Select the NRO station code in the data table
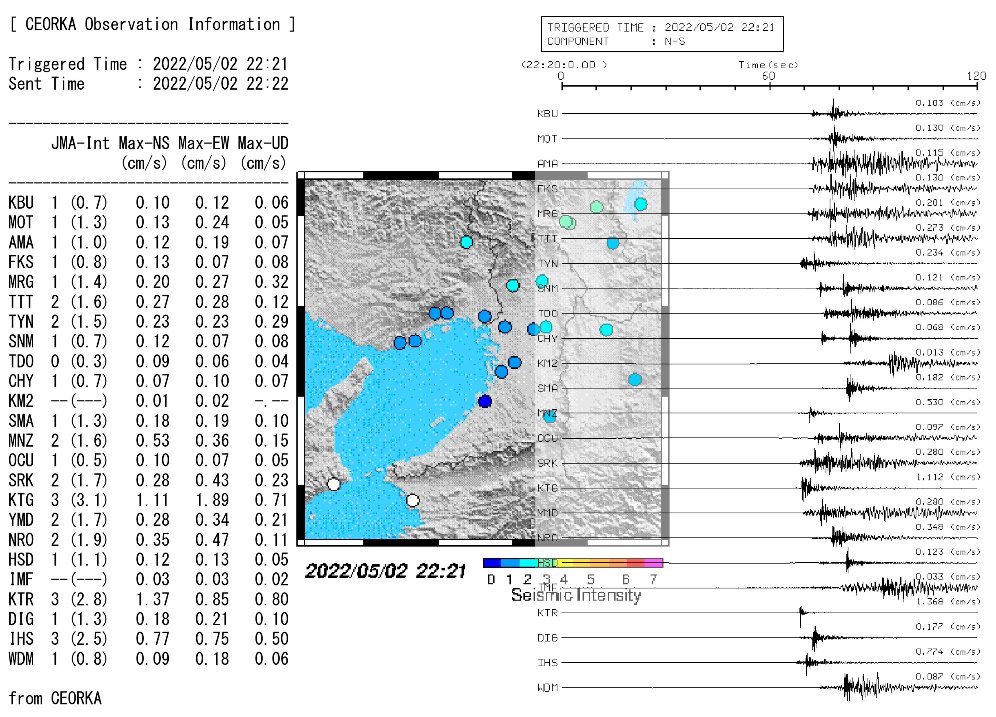The image size is (996, 717). 21,540
